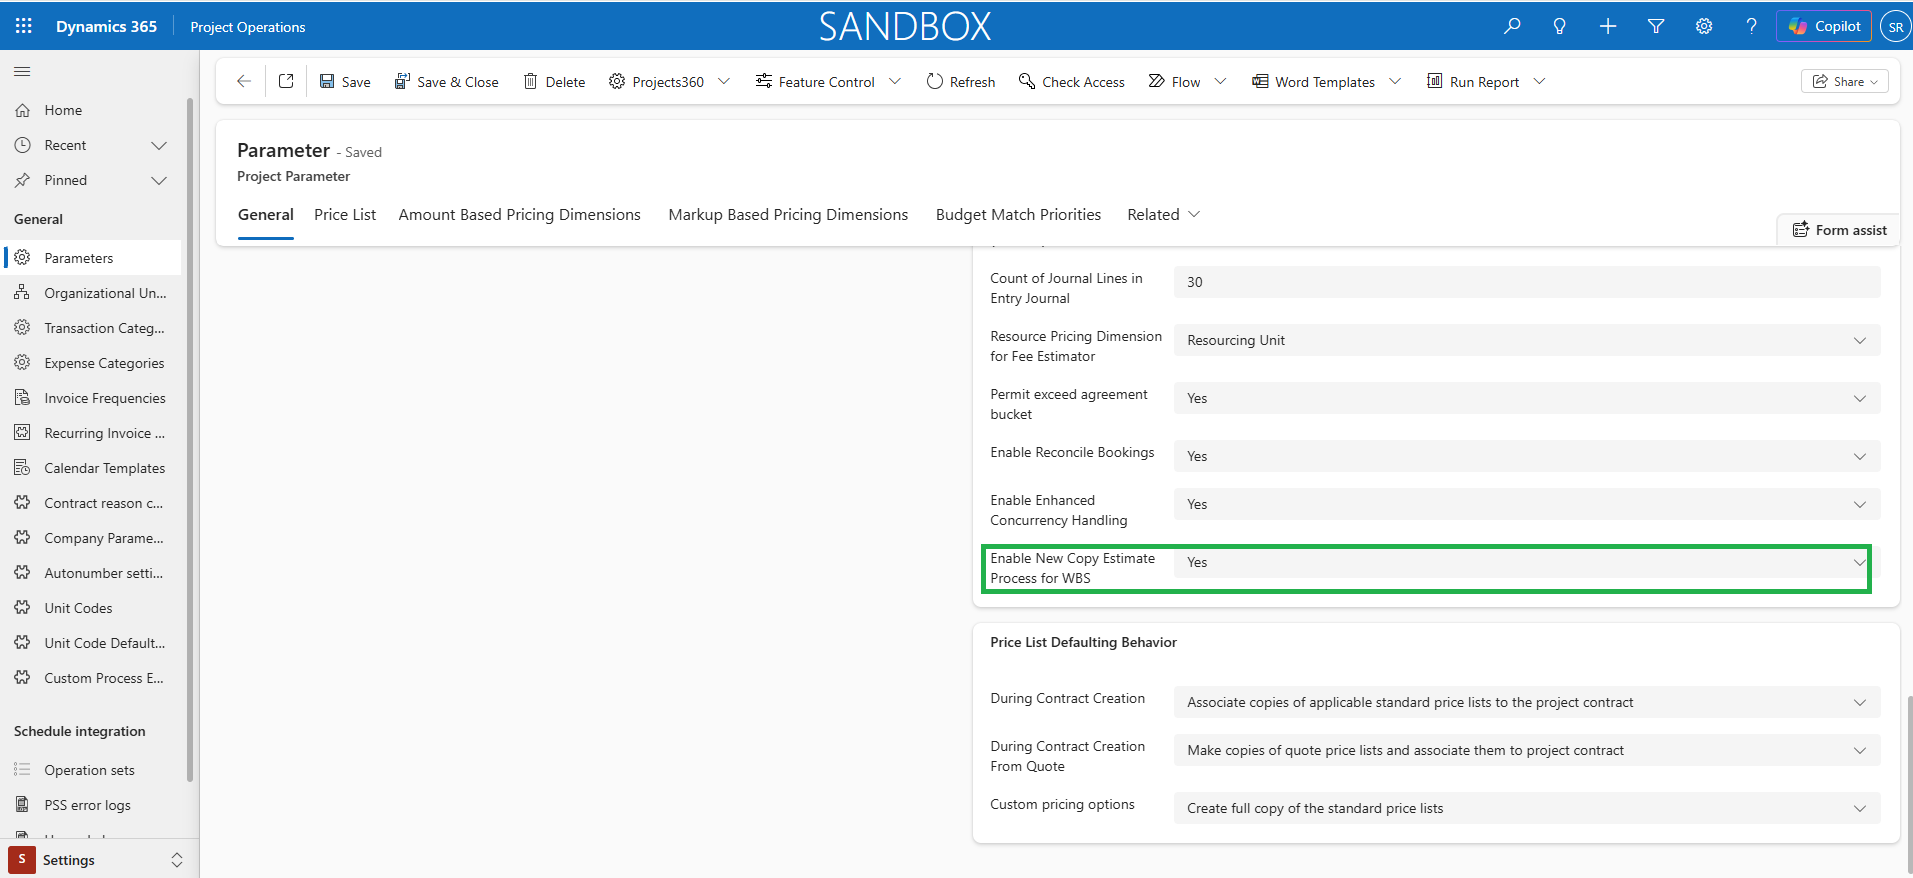The height and width of the screenshot is (878, 1913).
Task: Click the back arrow in command bar
Action: click(243, 82)
